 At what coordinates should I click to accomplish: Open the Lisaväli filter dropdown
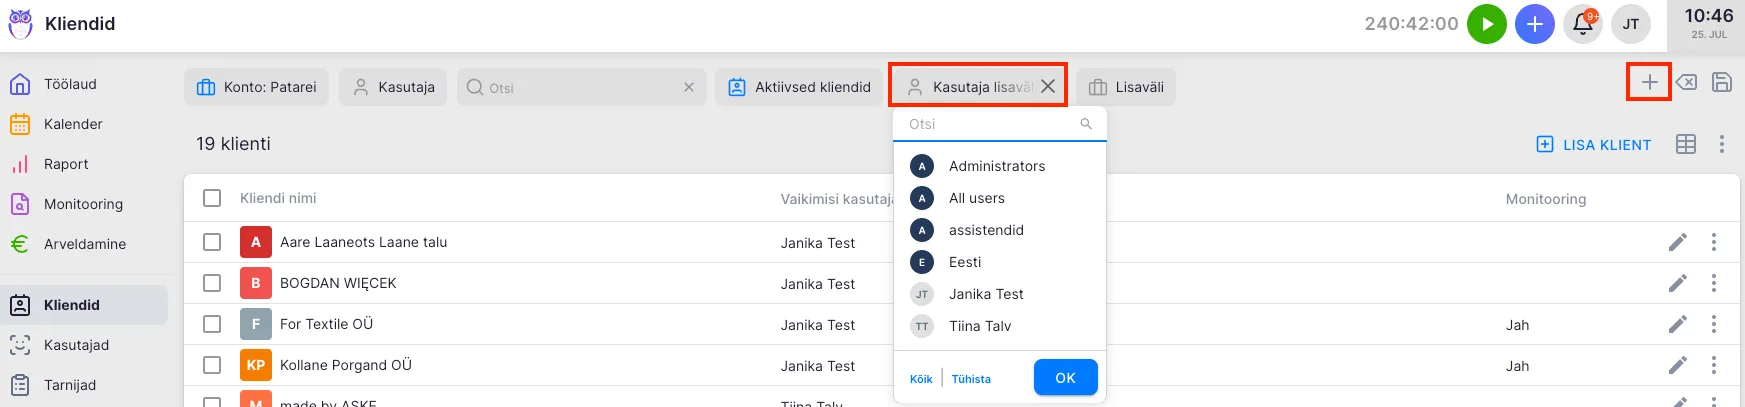click(1126, 87)
